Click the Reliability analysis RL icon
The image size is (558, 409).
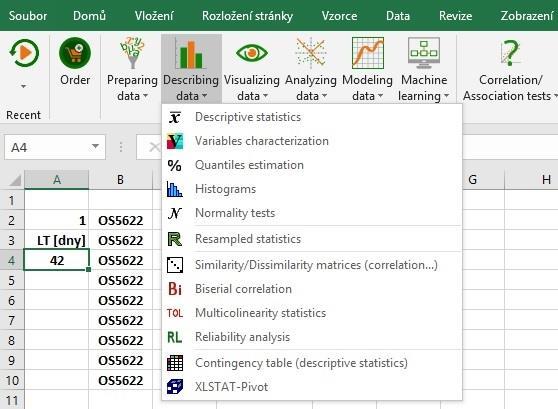[175, 337]
